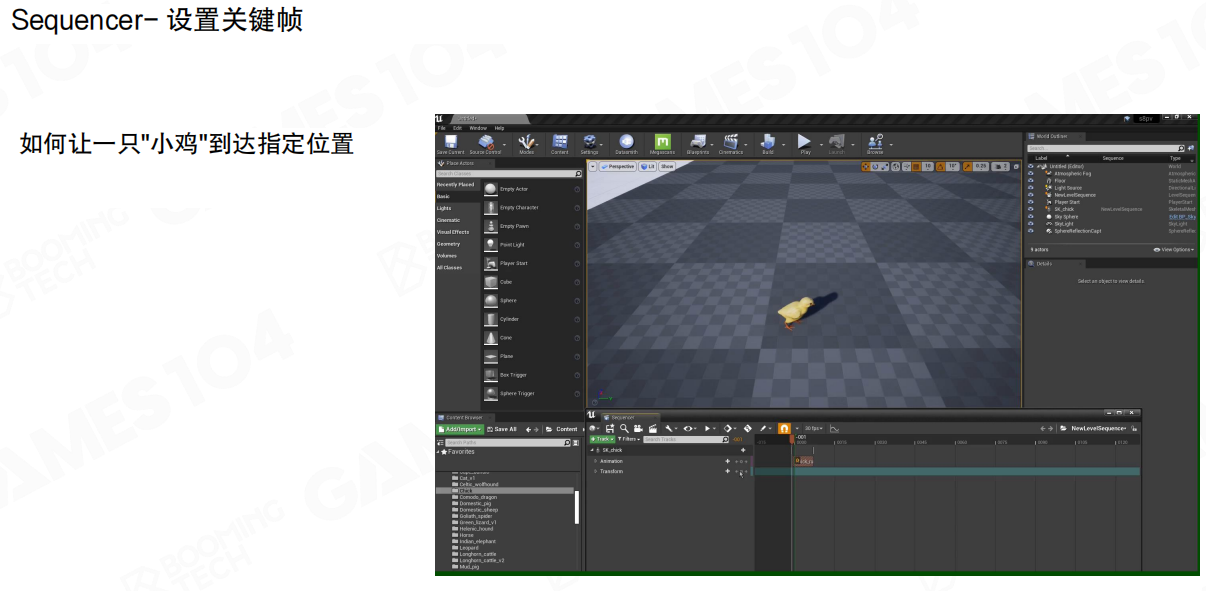The image size is (1206, 591).
Task: Click the Datasmith toolbar icon
Action: click(626, 143)
